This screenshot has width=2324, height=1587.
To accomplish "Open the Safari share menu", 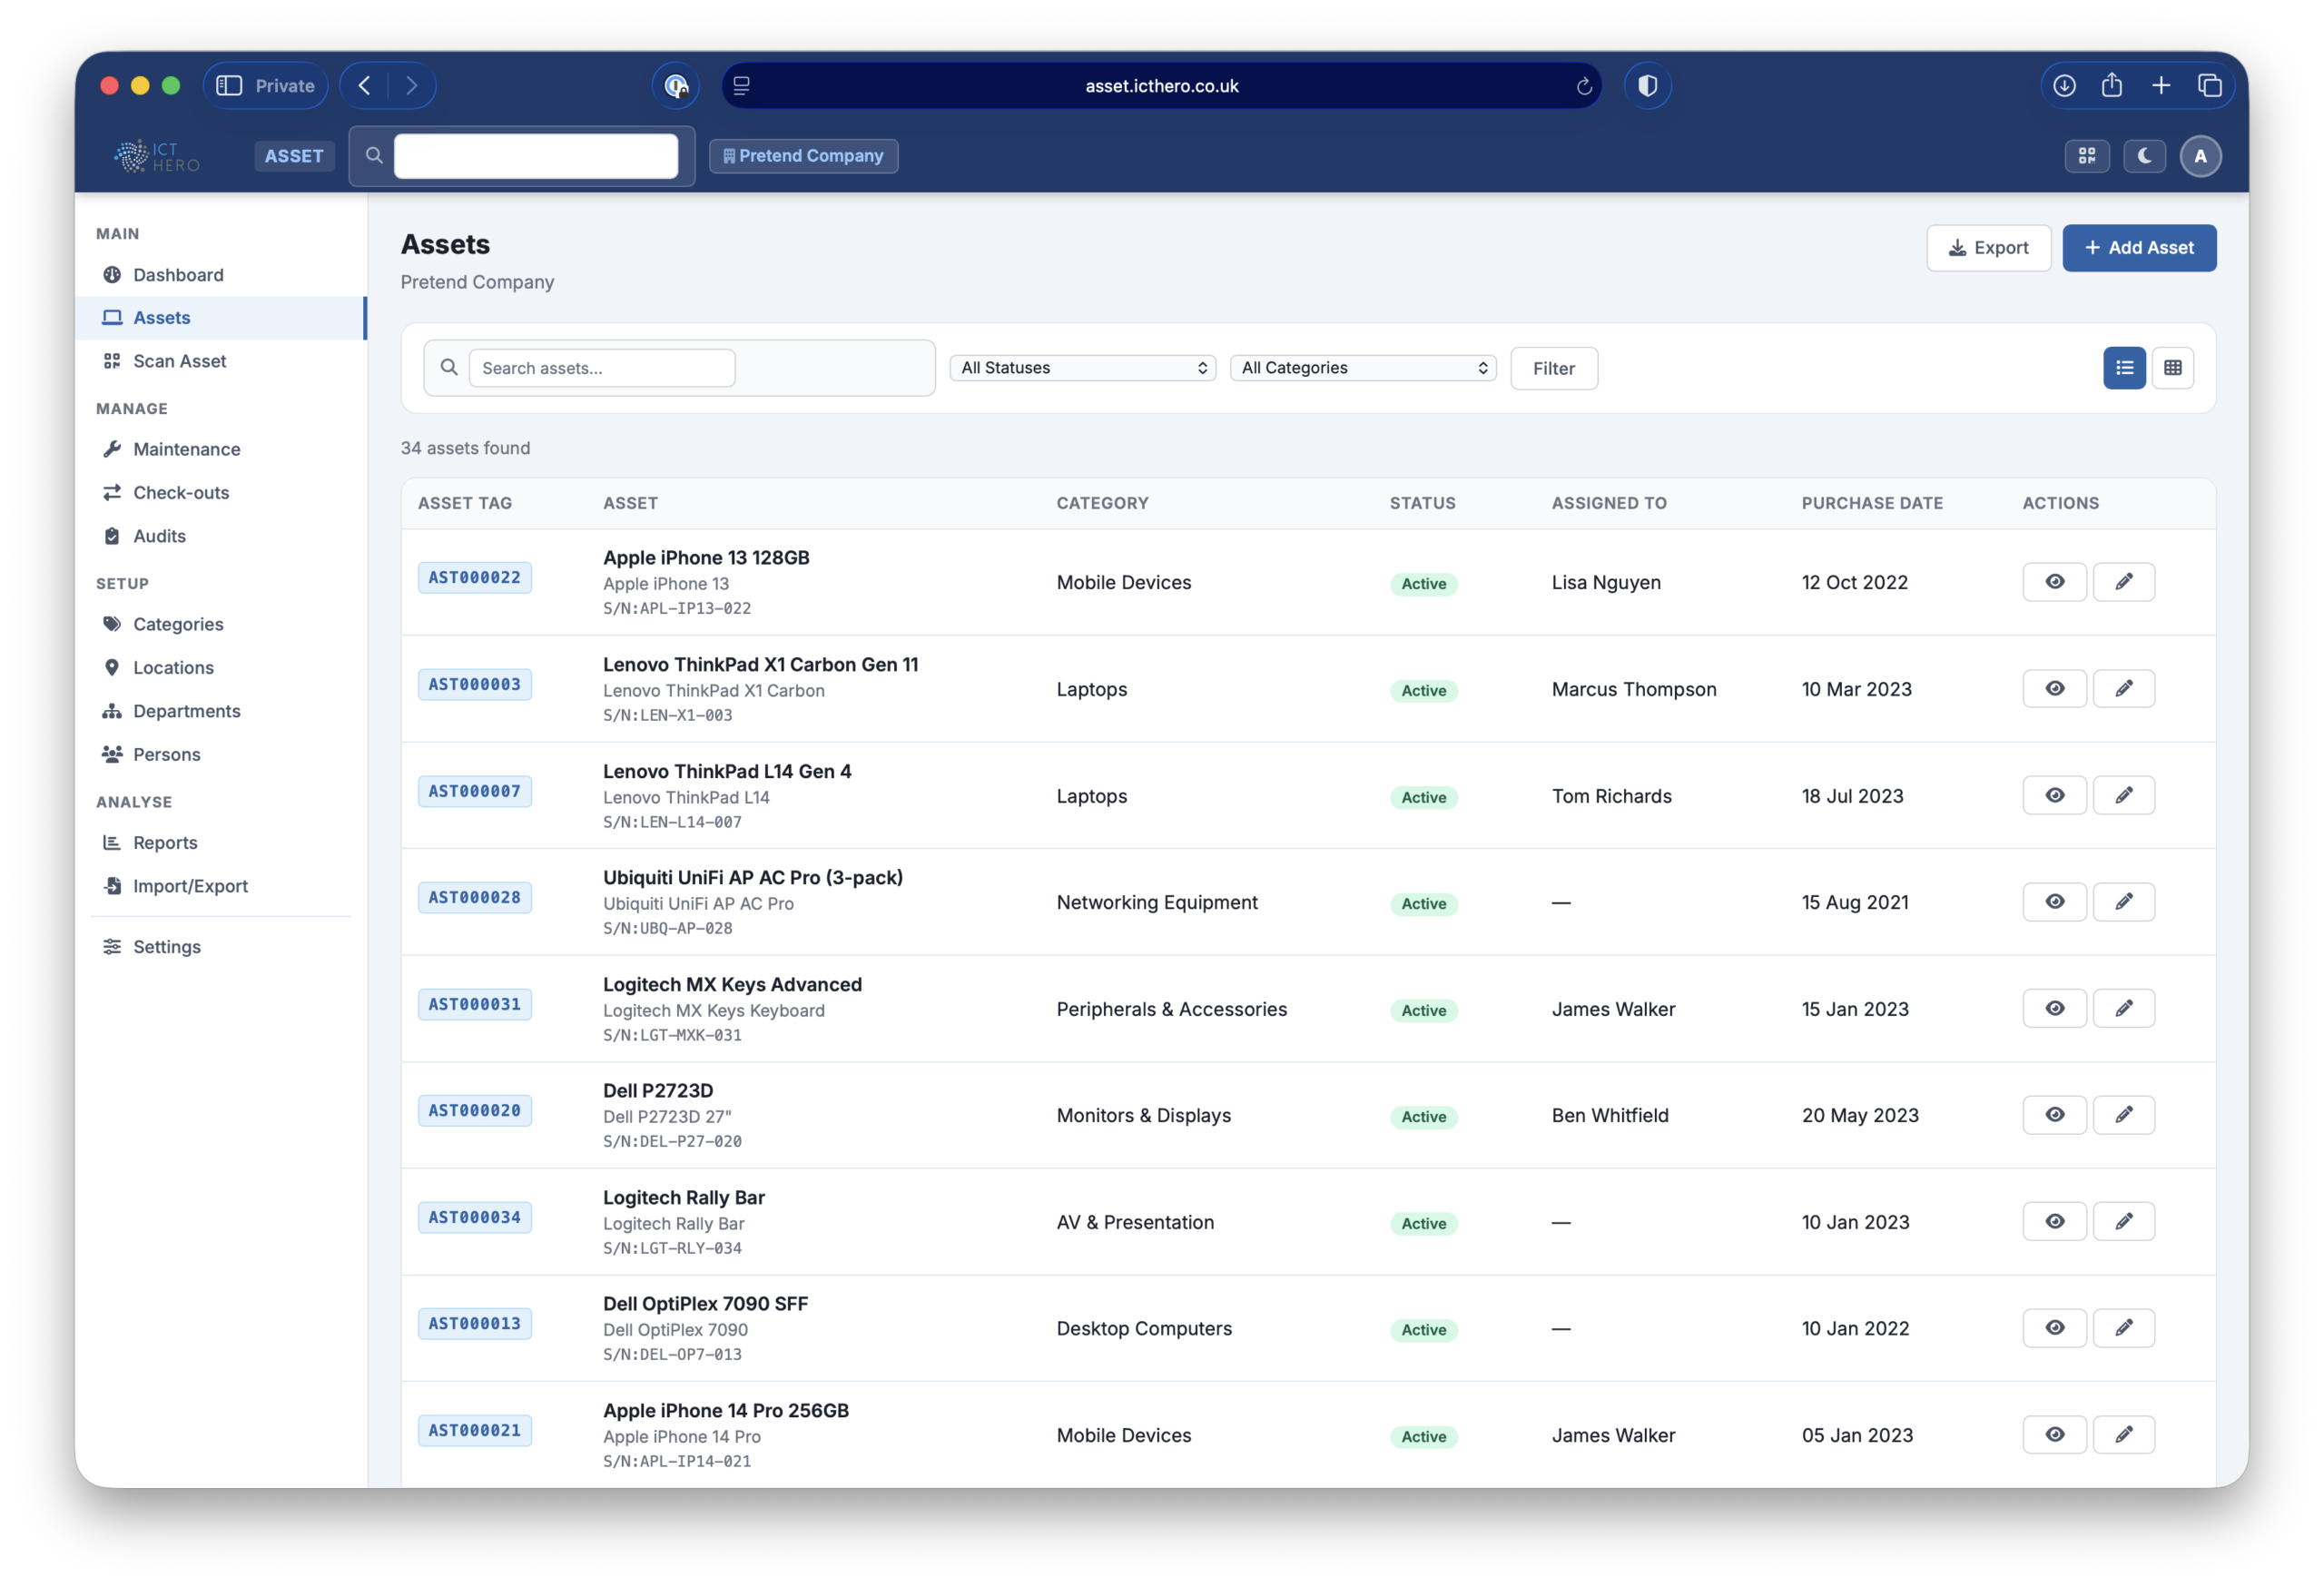I will click(2111, 85).
